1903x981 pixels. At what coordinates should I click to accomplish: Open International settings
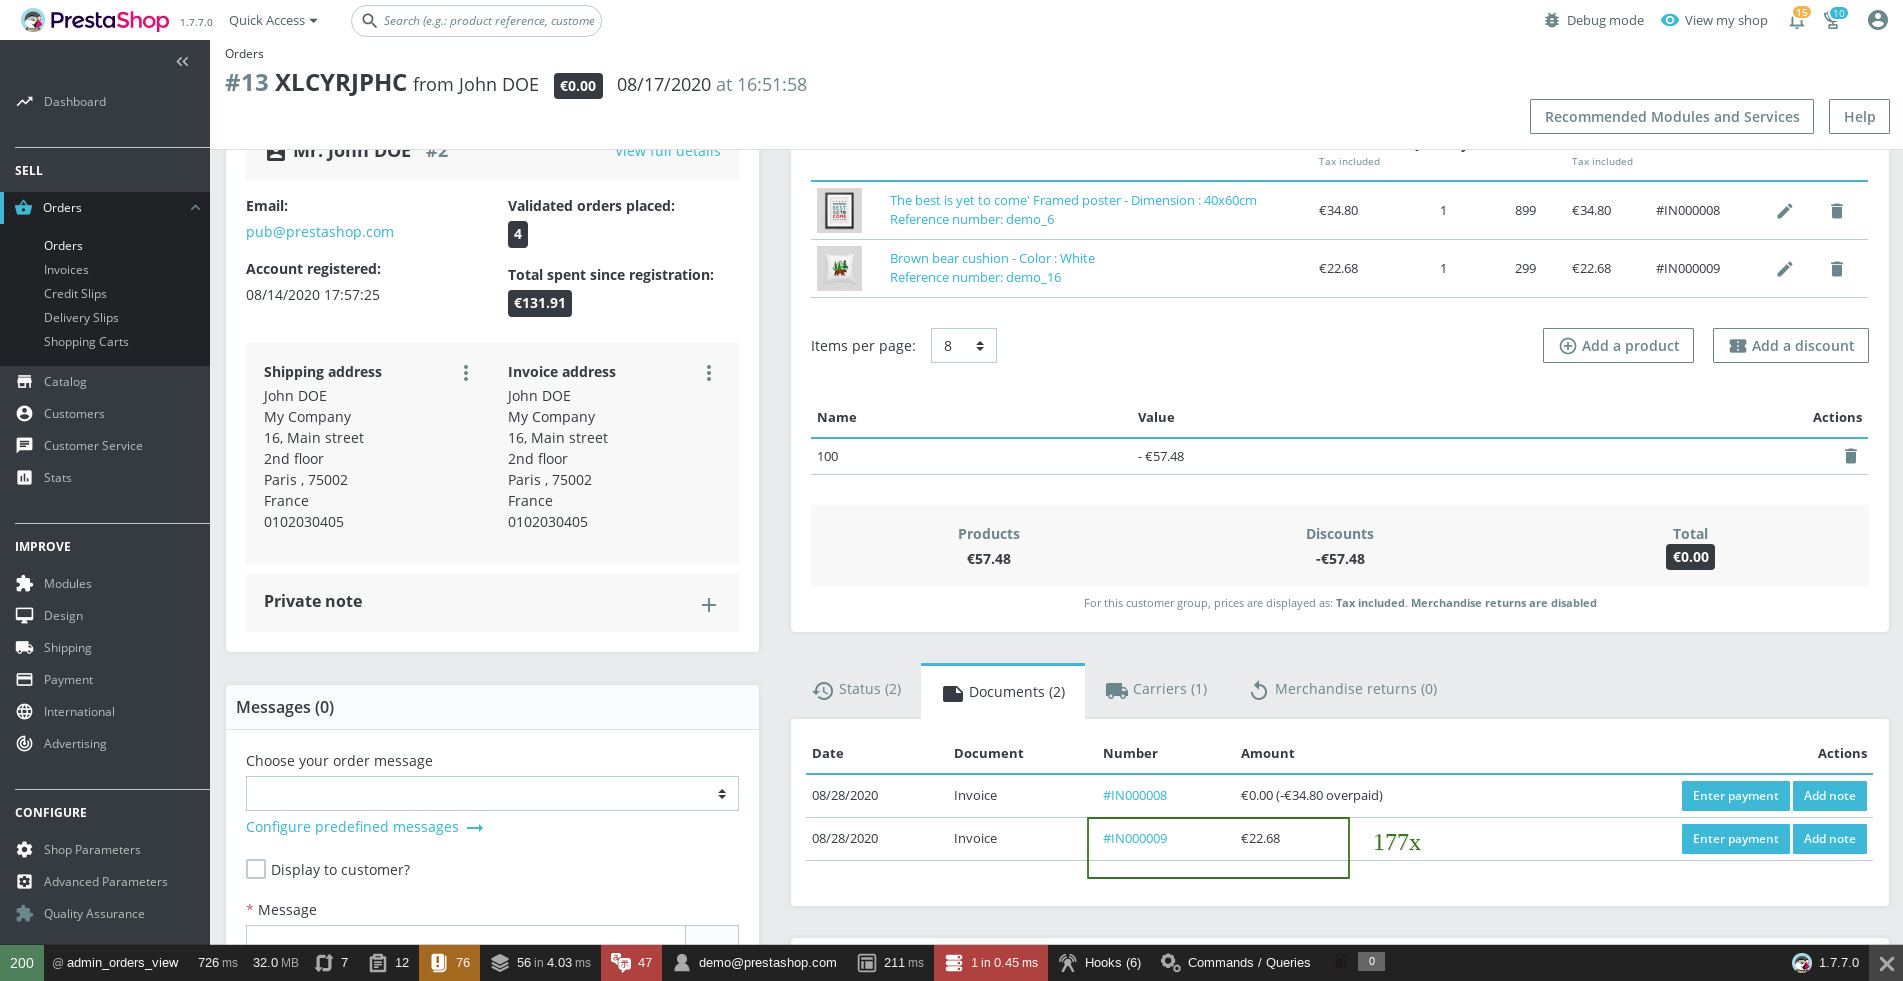79,712
